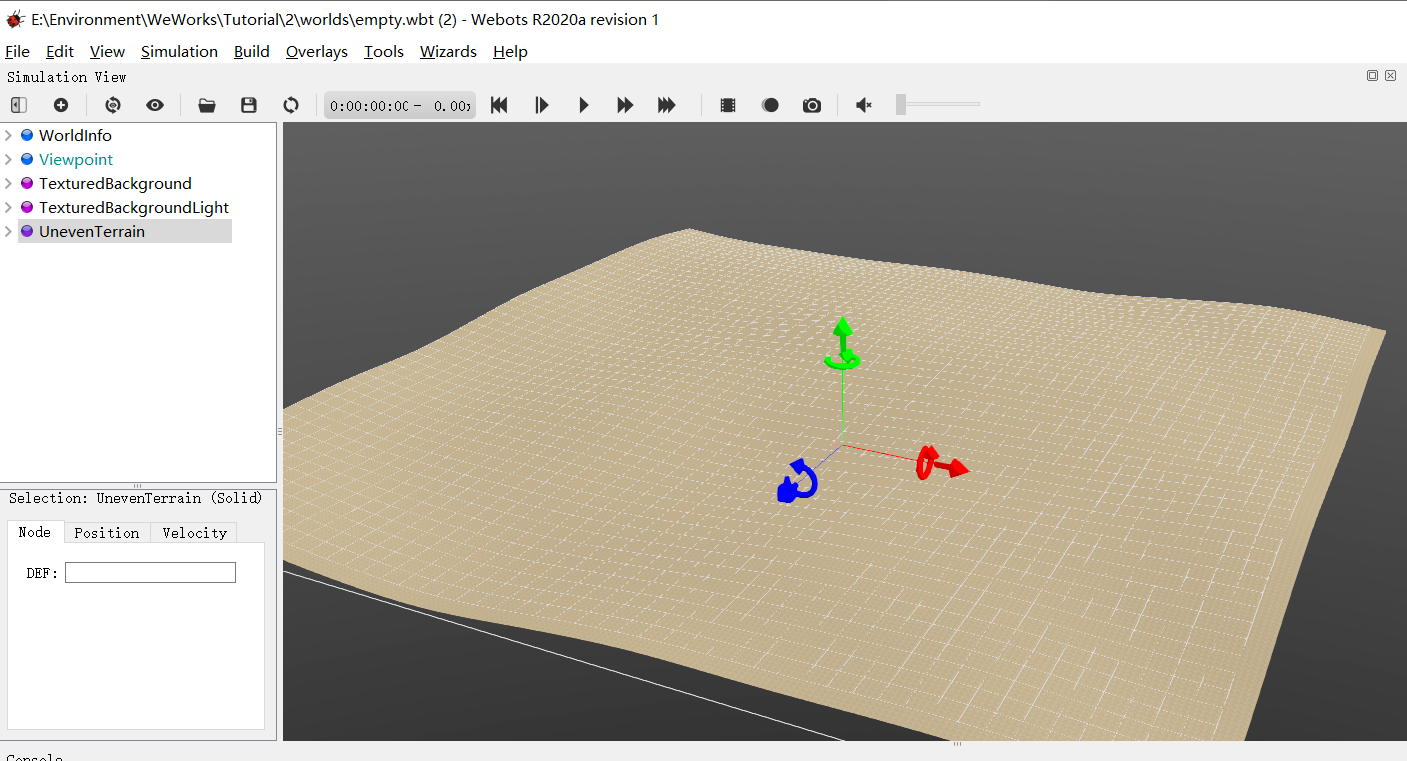Reset simulation with rewind button
The width and height of the screenshot is (1407, 761).
(499, 105)
